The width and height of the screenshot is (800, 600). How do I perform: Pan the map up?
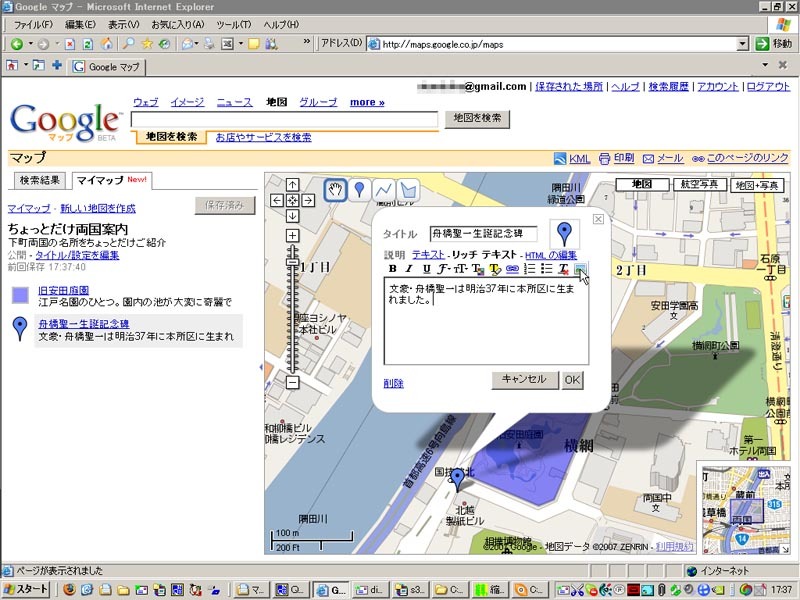click(292, 184)
